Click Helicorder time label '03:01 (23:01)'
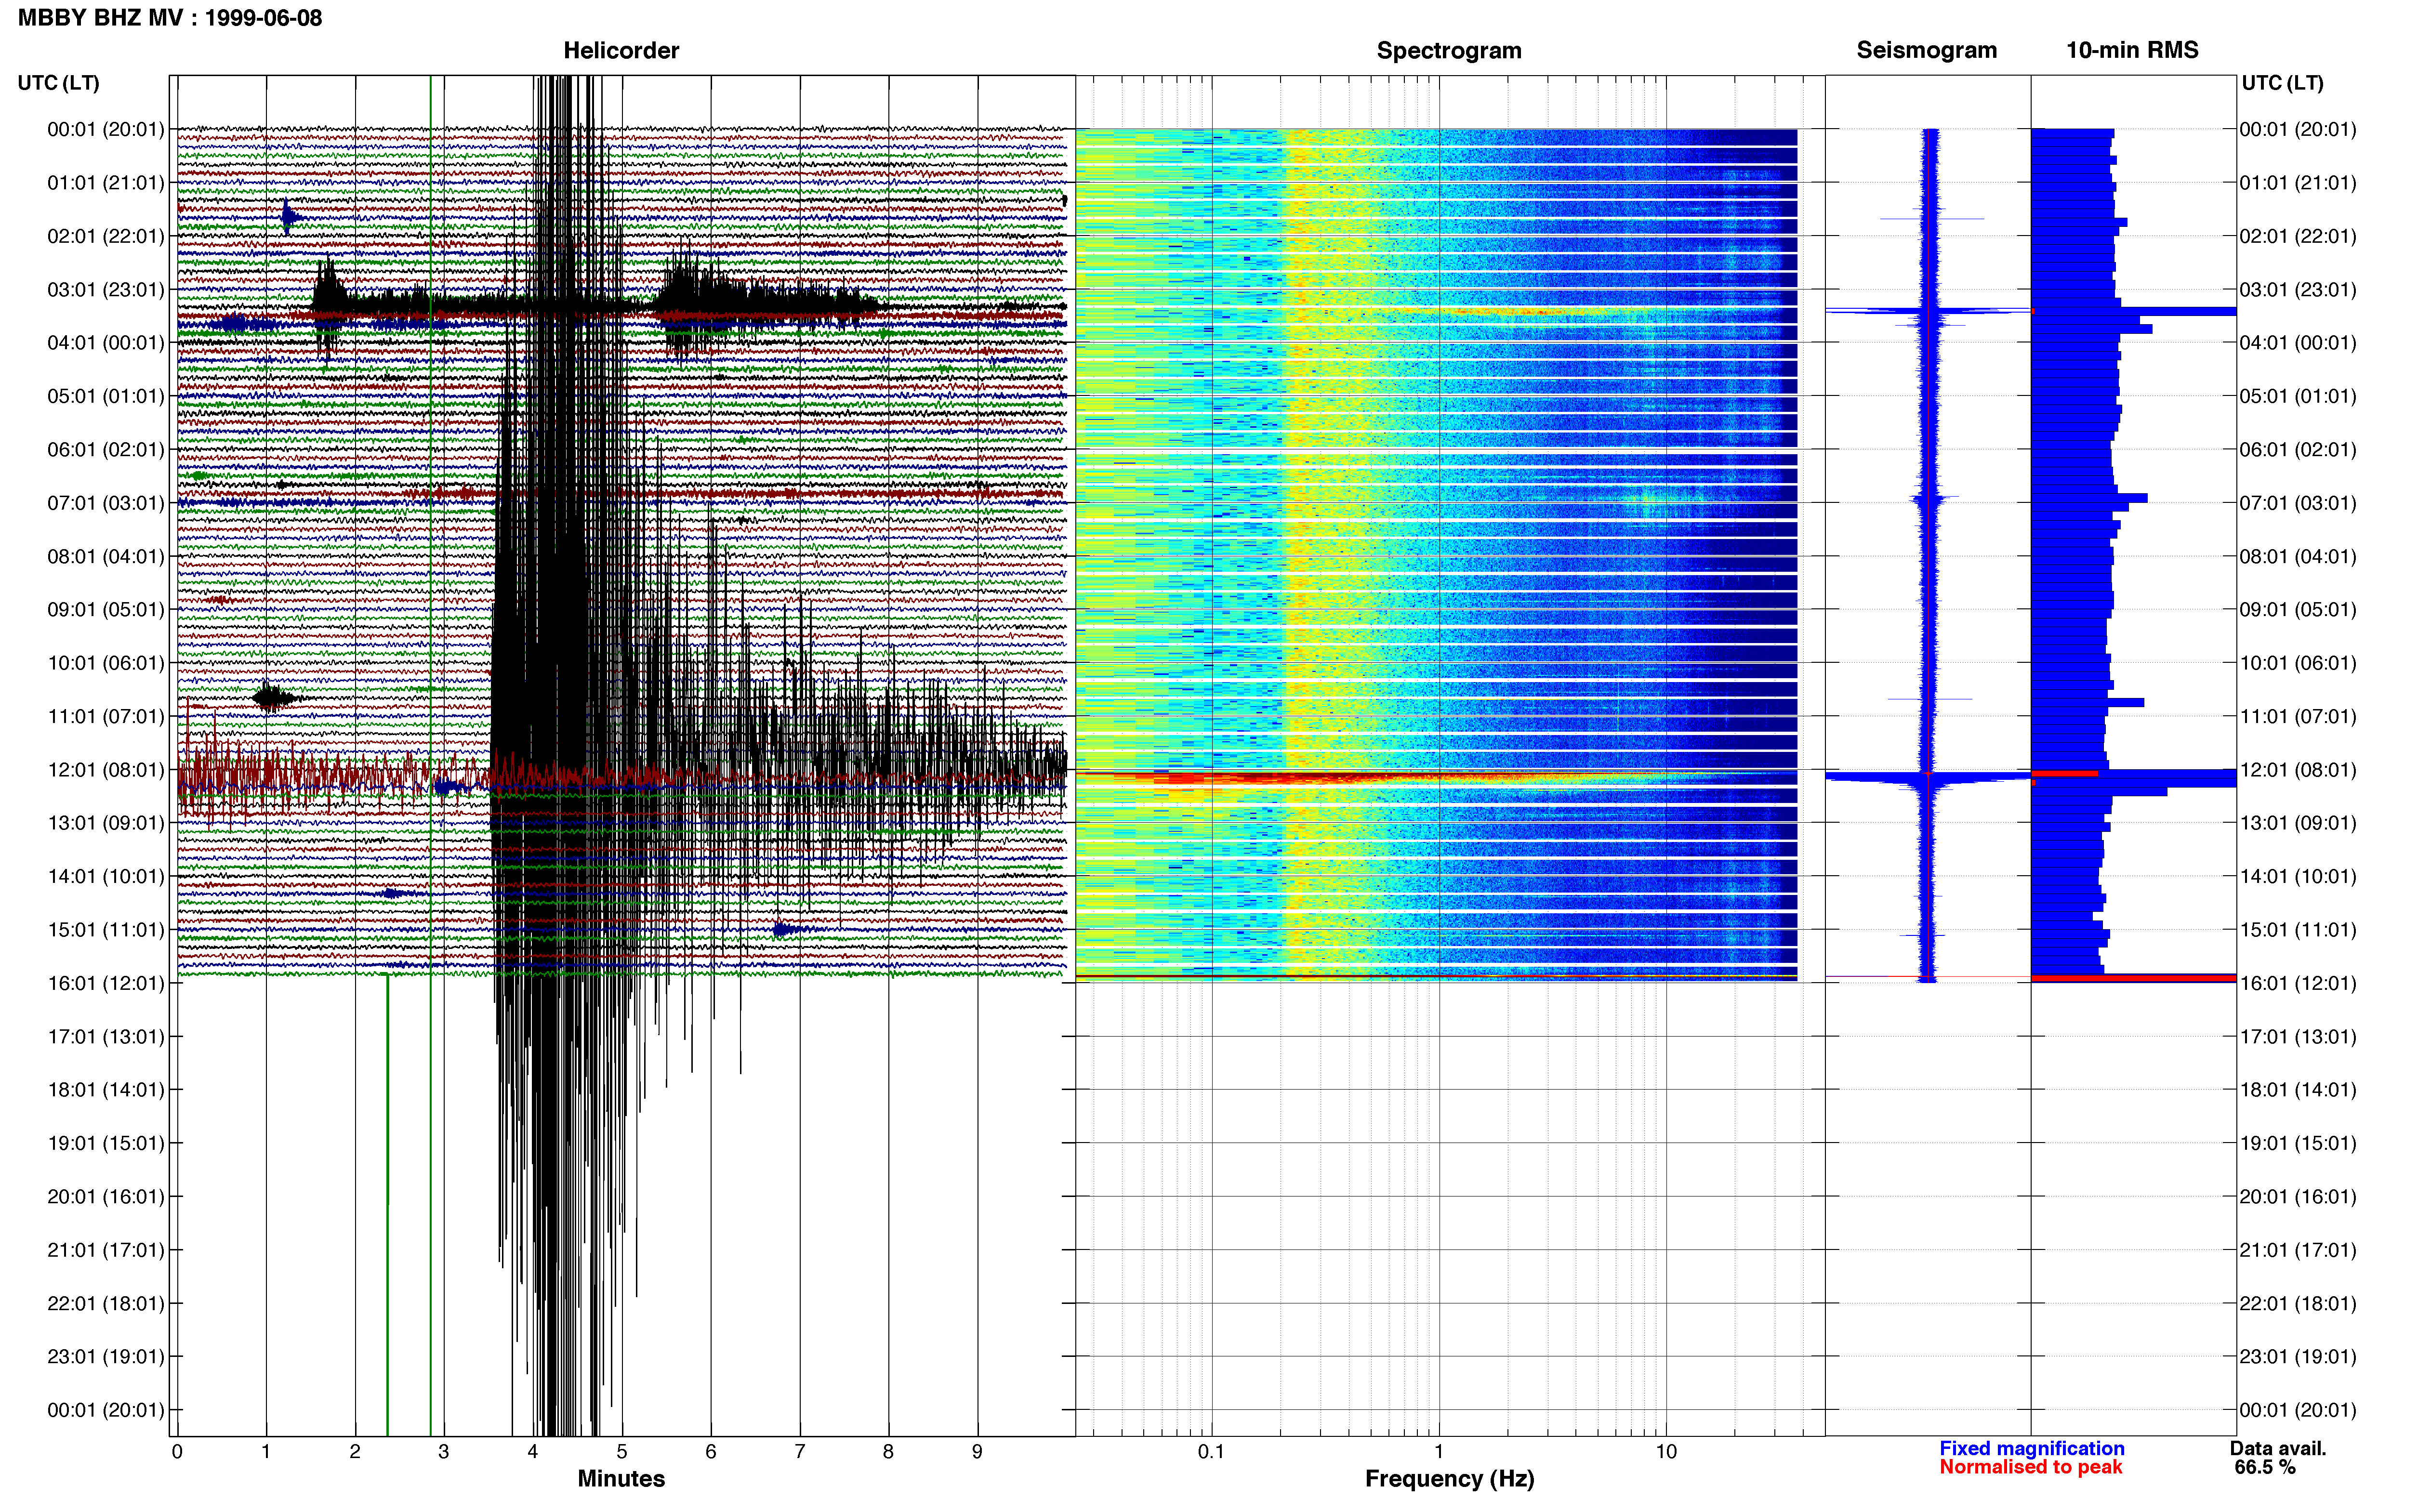This screenshot has width=2418, height=1512. [105, 290]
